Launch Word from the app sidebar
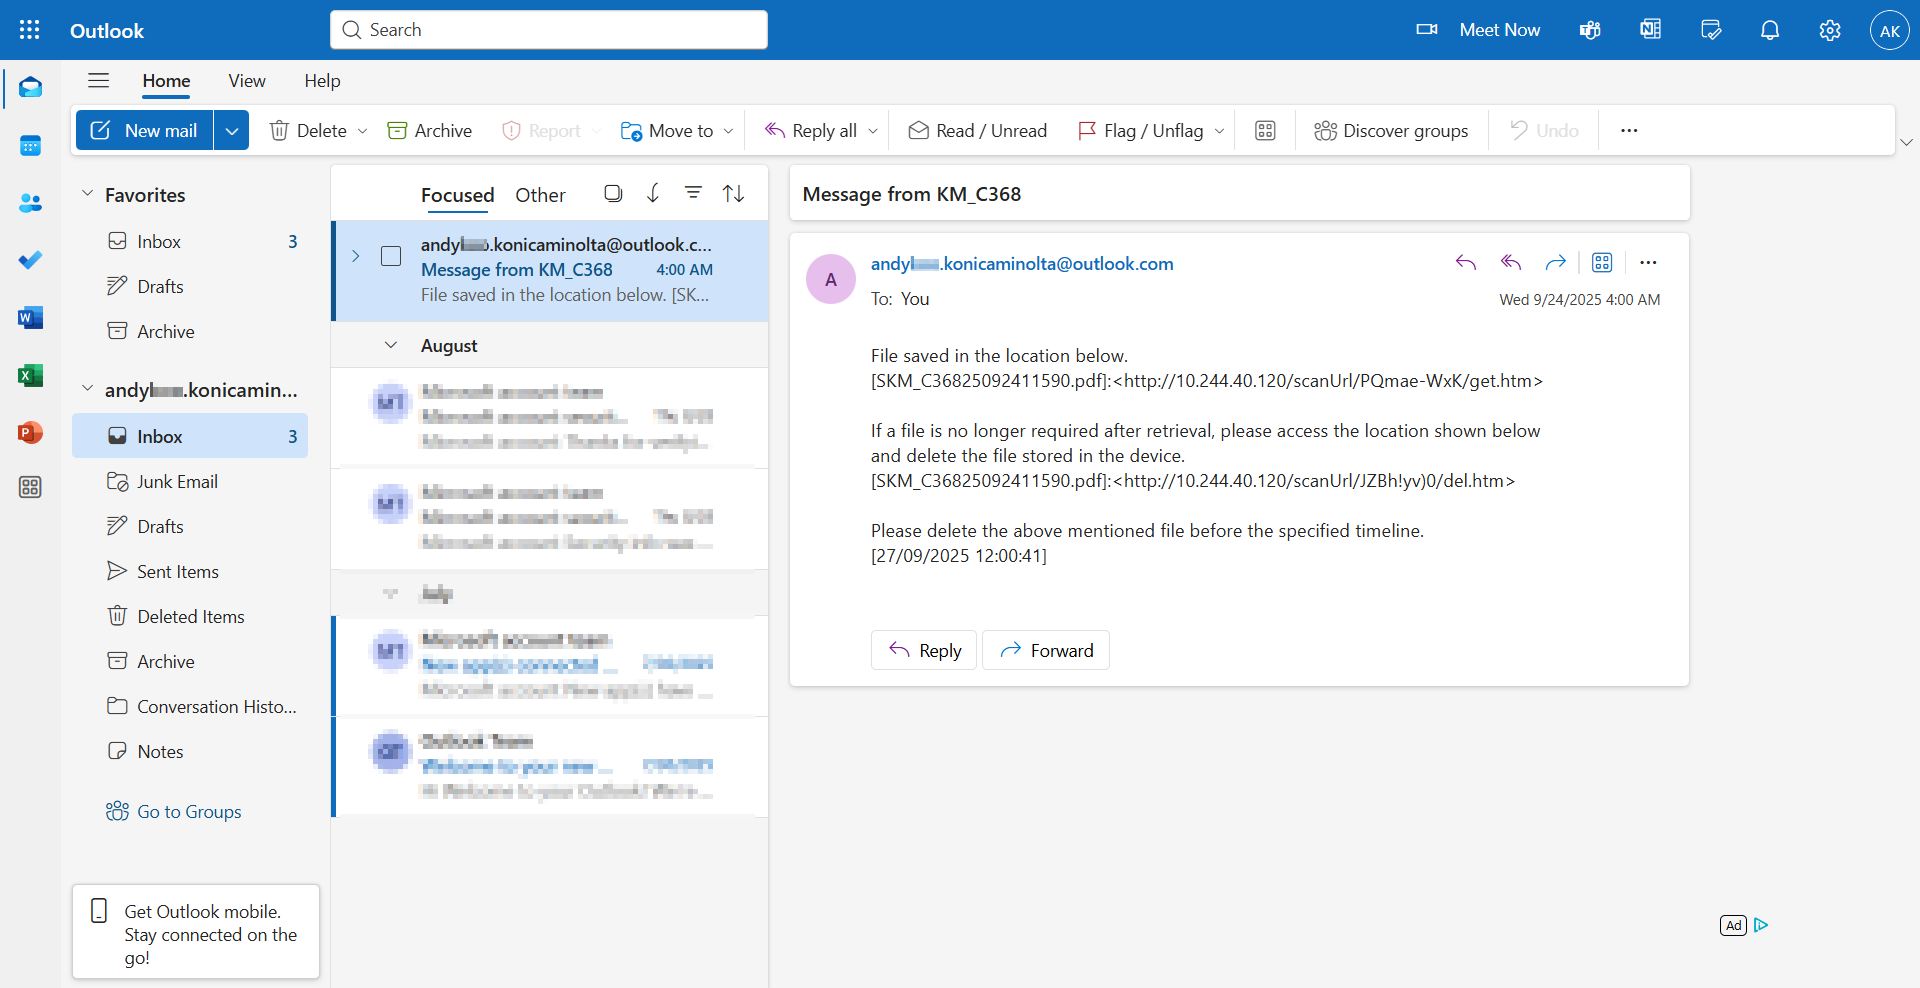 (30, 318)
